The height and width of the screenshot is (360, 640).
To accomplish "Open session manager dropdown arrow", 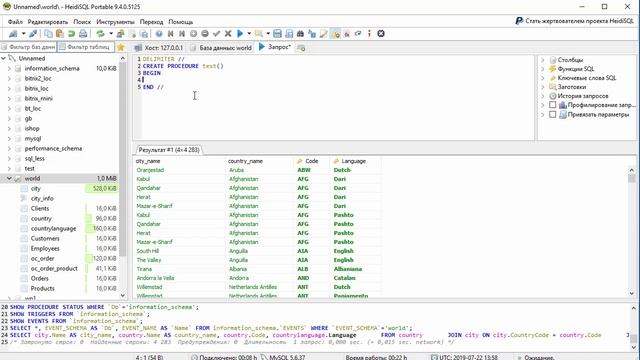I will click(x=23, y=34).
